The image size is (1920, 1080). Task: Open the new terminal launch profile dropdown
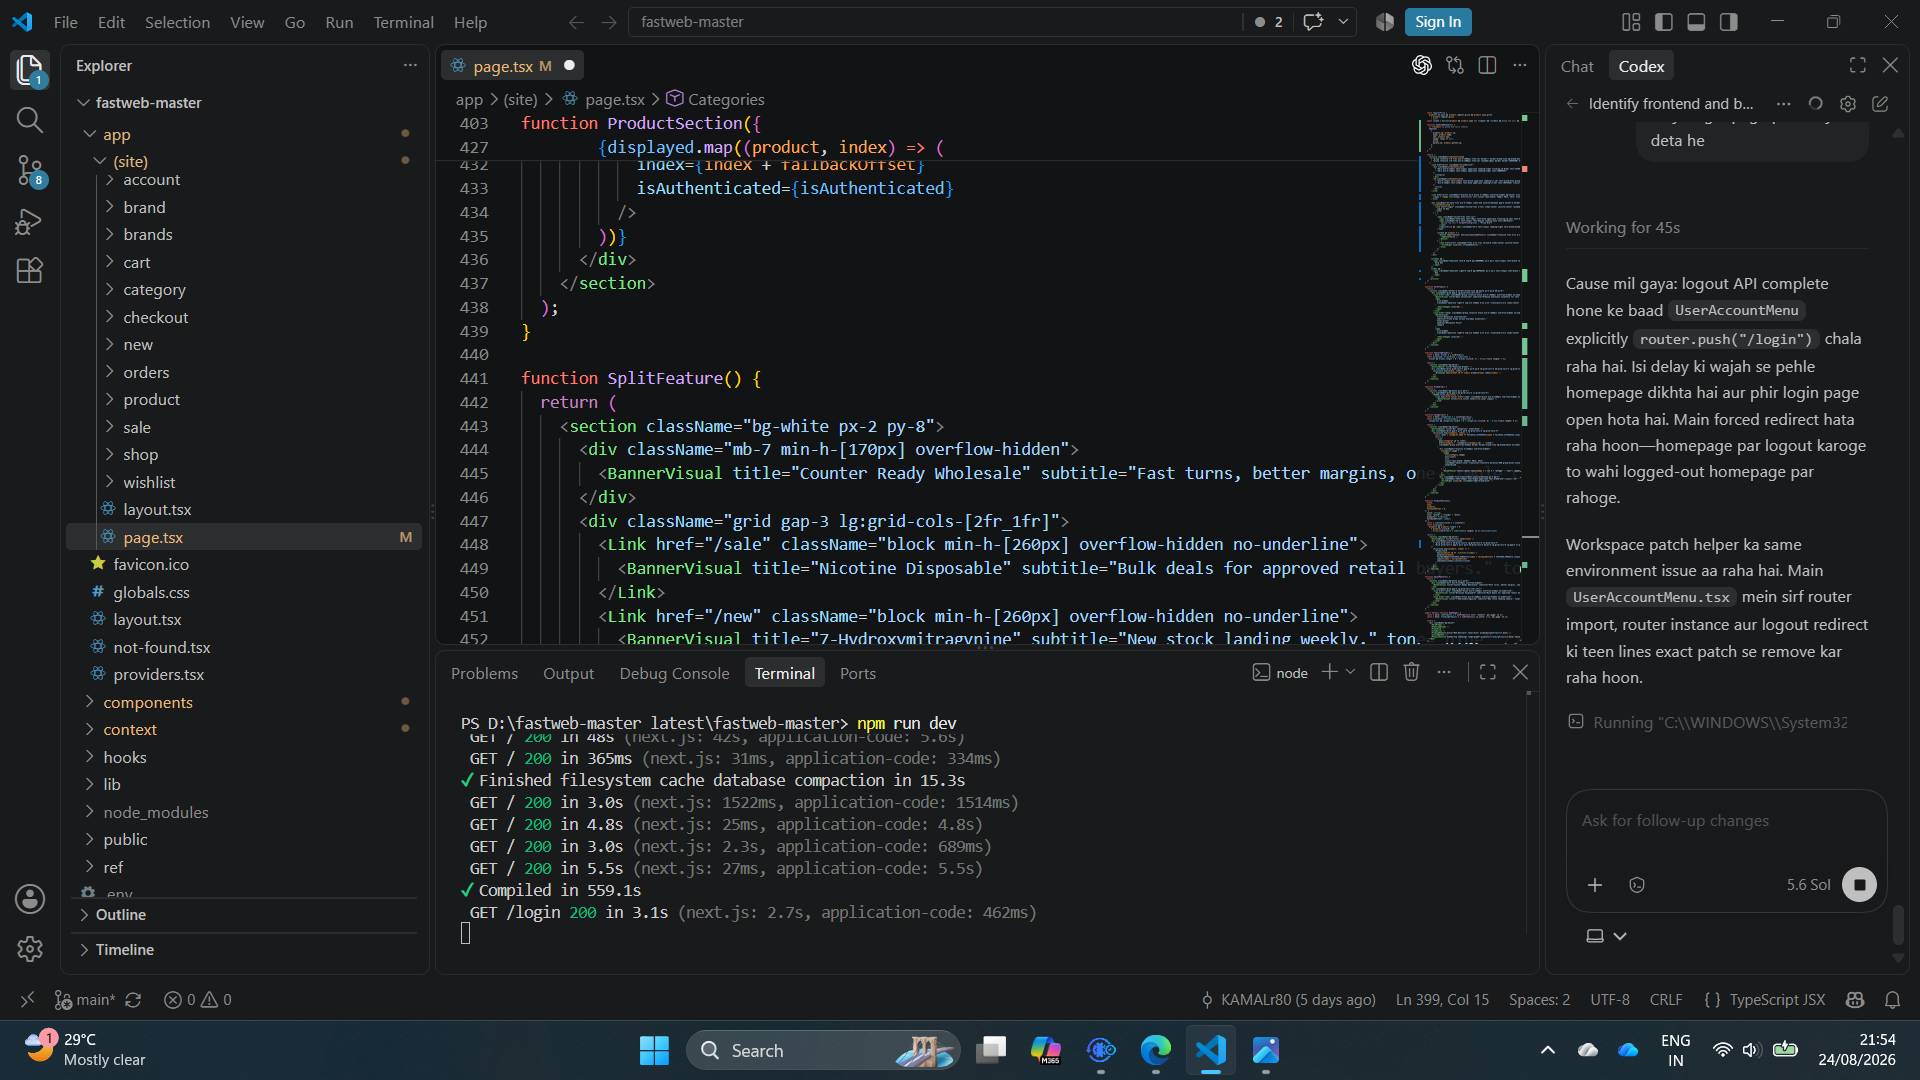pyautogui.click(x=1350, y=673)
